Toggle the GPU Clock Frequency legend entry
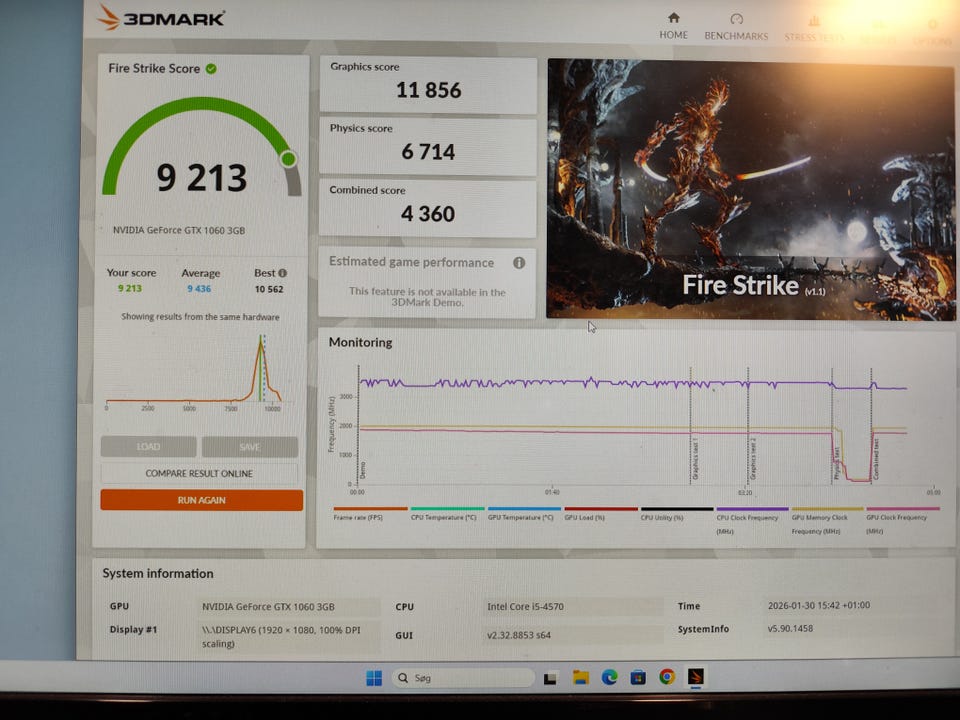Screen dimensions: 960x720 pos(902,520)
